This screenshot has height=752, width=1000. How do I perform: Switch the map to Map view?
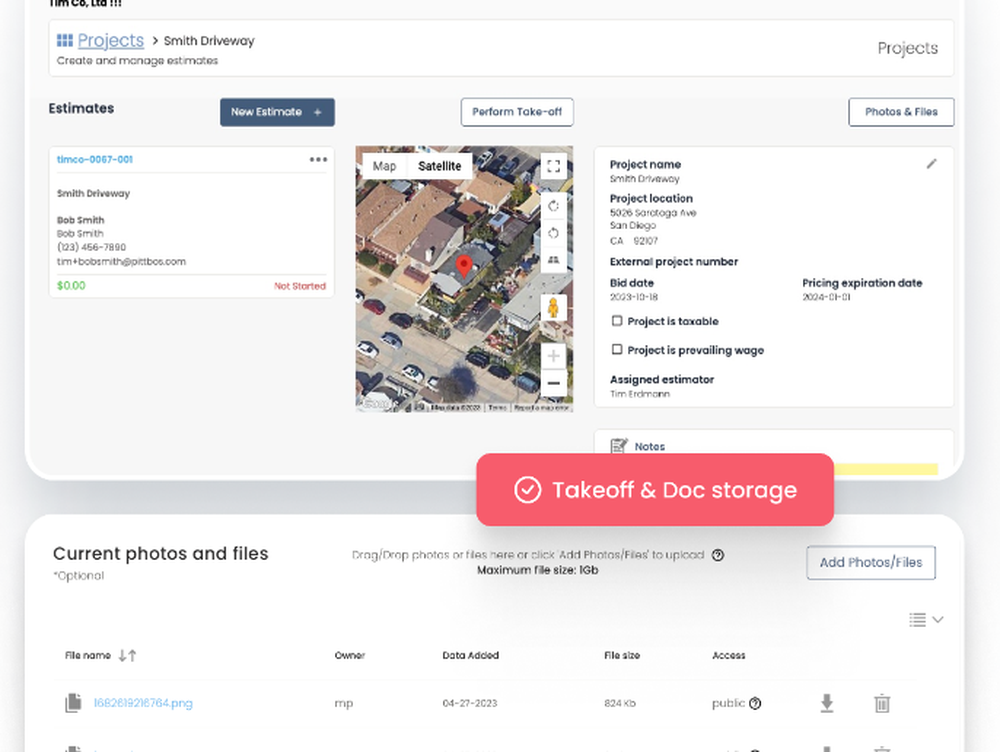[384, 166]
